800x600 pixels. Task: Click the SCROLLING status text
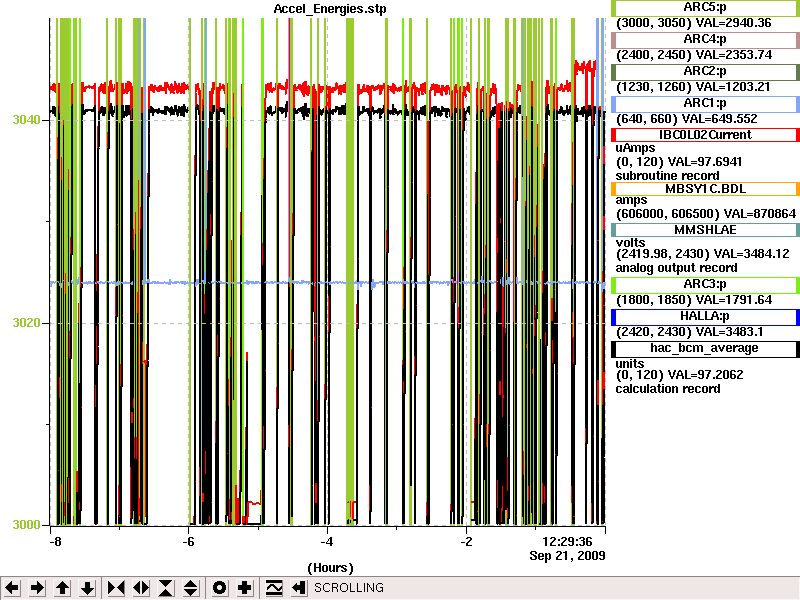point(349,588)
